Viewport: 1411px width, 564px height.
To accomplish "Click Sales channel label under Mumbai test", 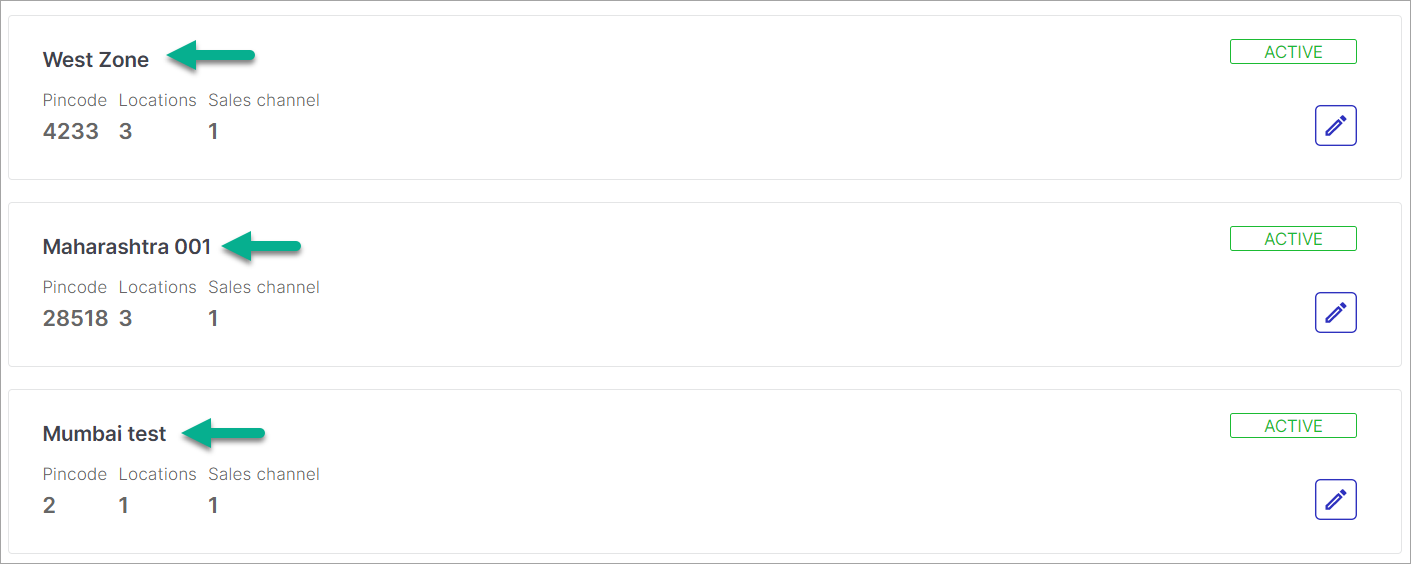I will coord(264,474).
